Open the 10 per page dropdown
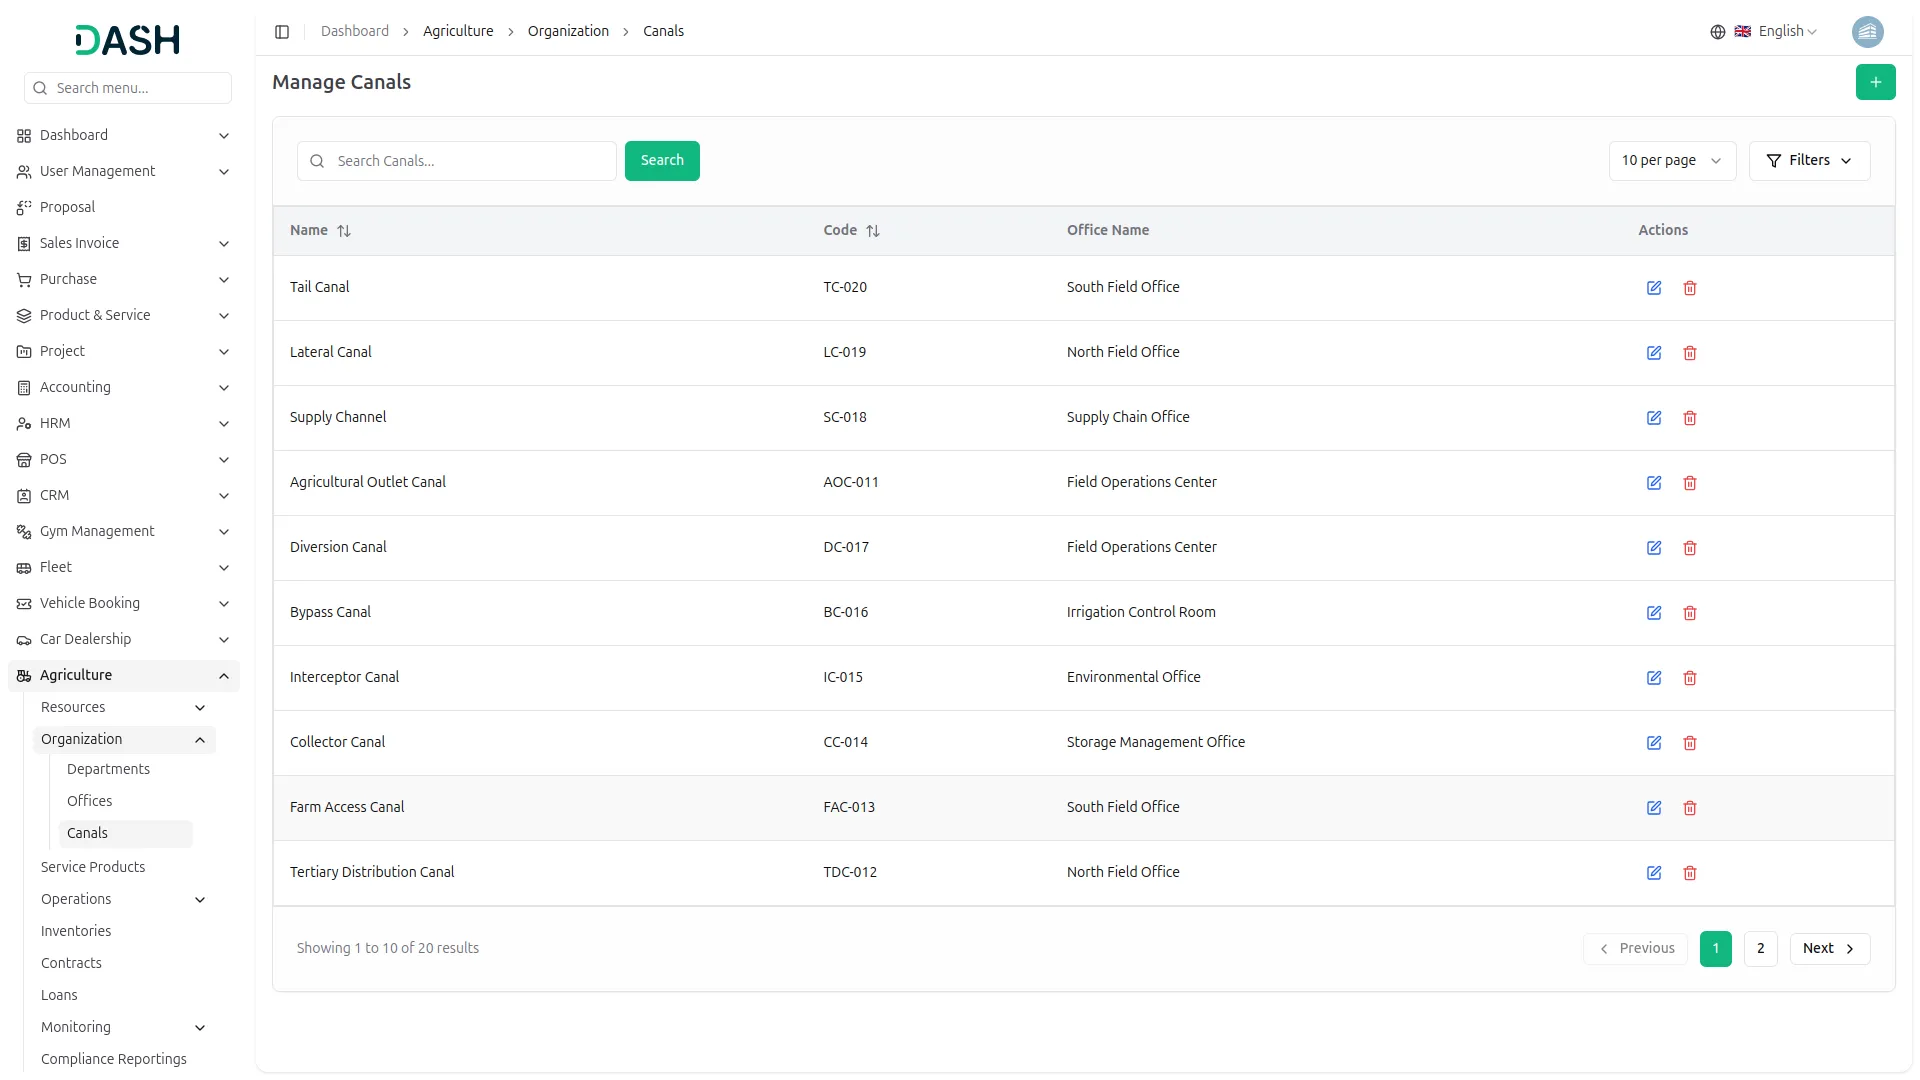This screenshot has height=1080, width=1920. (x=1671, y=161)
